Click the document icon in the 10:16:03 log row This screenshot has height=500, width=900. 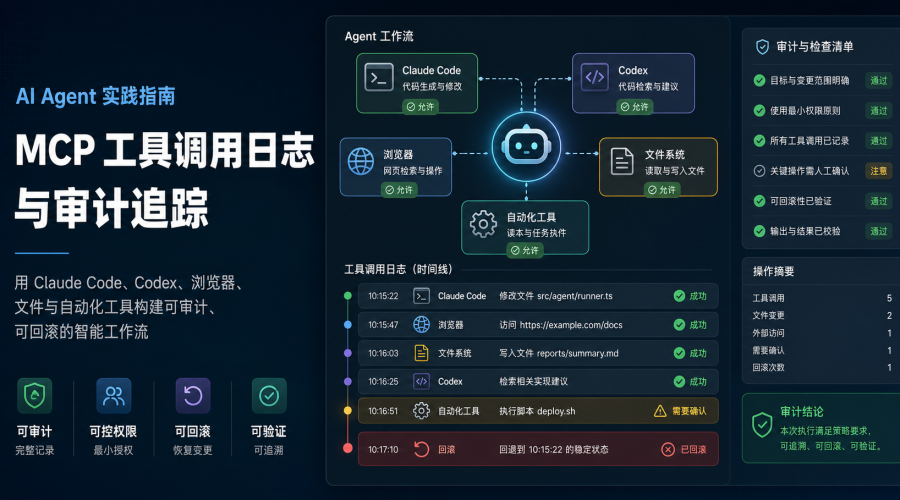tap(421, 352)
